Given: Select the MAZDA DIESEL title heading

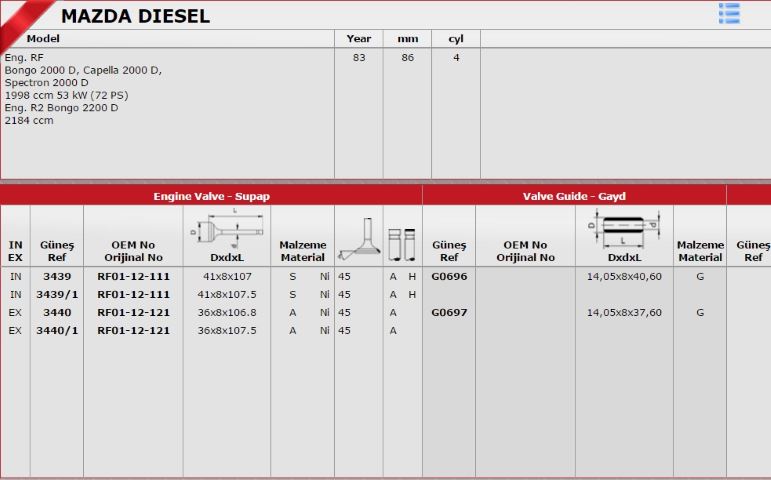Looking at the screenshot, I should pos(135,16).
